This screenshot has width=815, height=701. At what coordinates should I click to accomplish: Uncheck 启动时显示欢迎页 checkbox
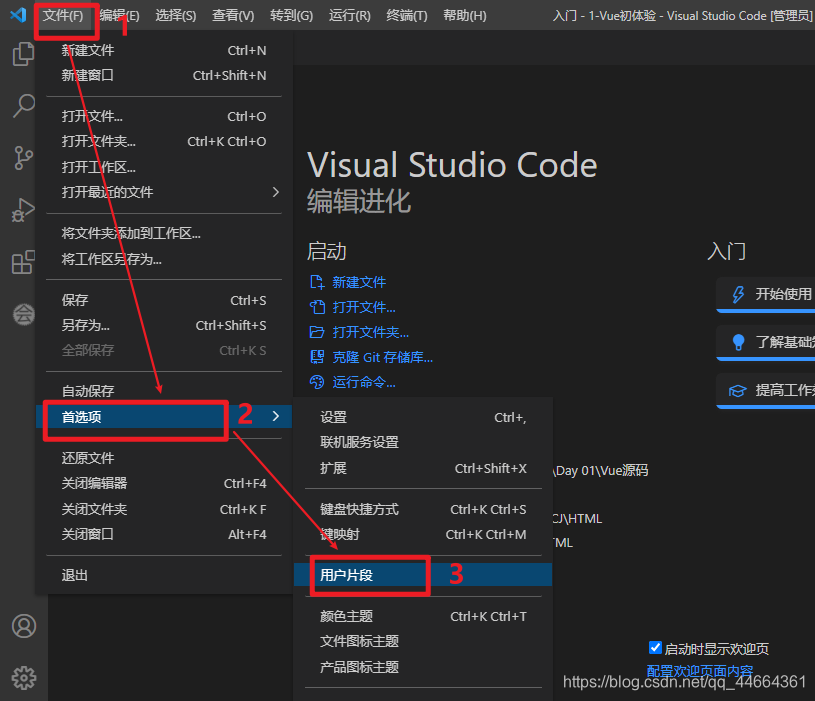tap(656, 648)
